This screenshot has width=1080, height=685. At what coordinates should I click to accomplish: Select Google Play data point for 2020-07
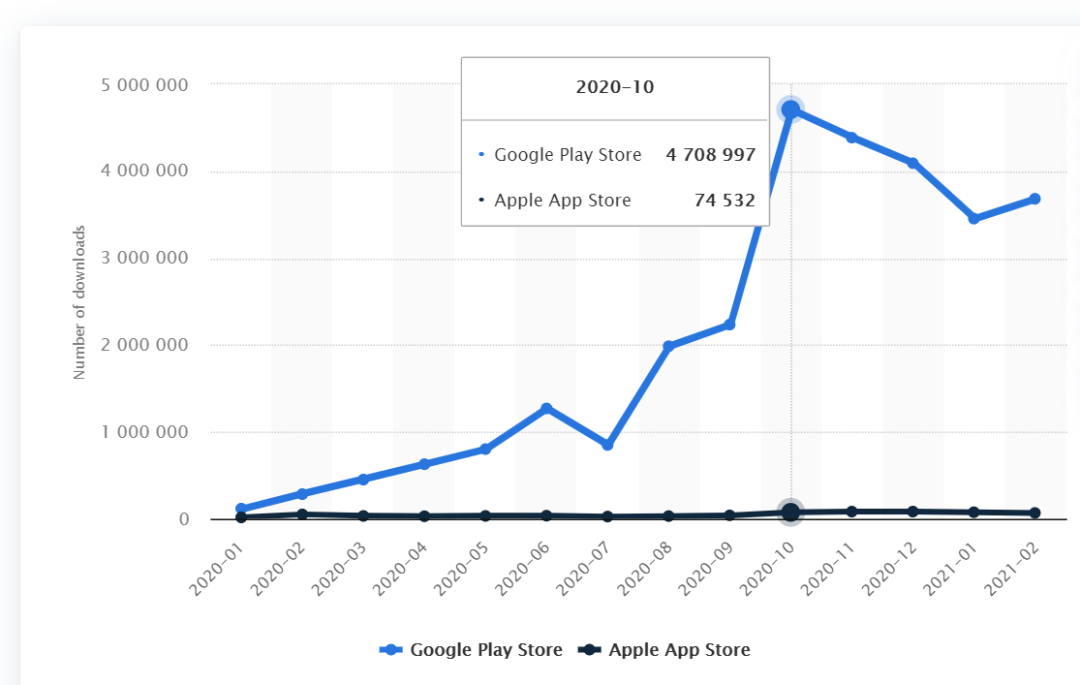point(607,444)
